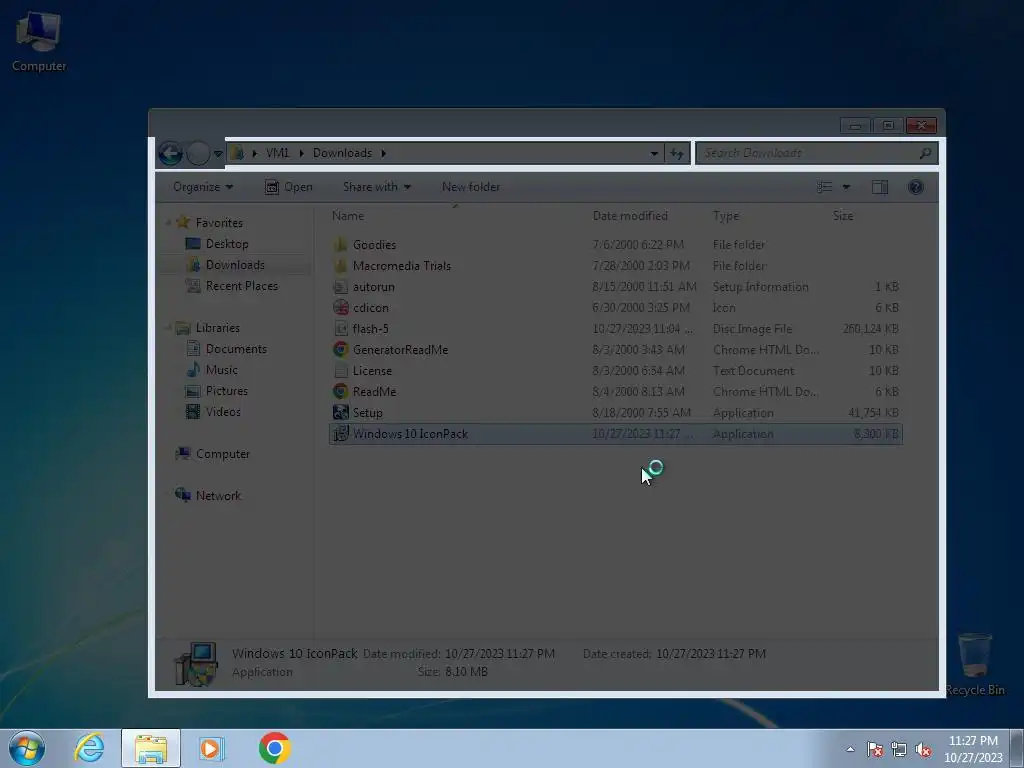Launch Windows Media Player from the taskbar
Image resolution: width=1024 pixels, height=768 pixels.
[x=212, y=748]
